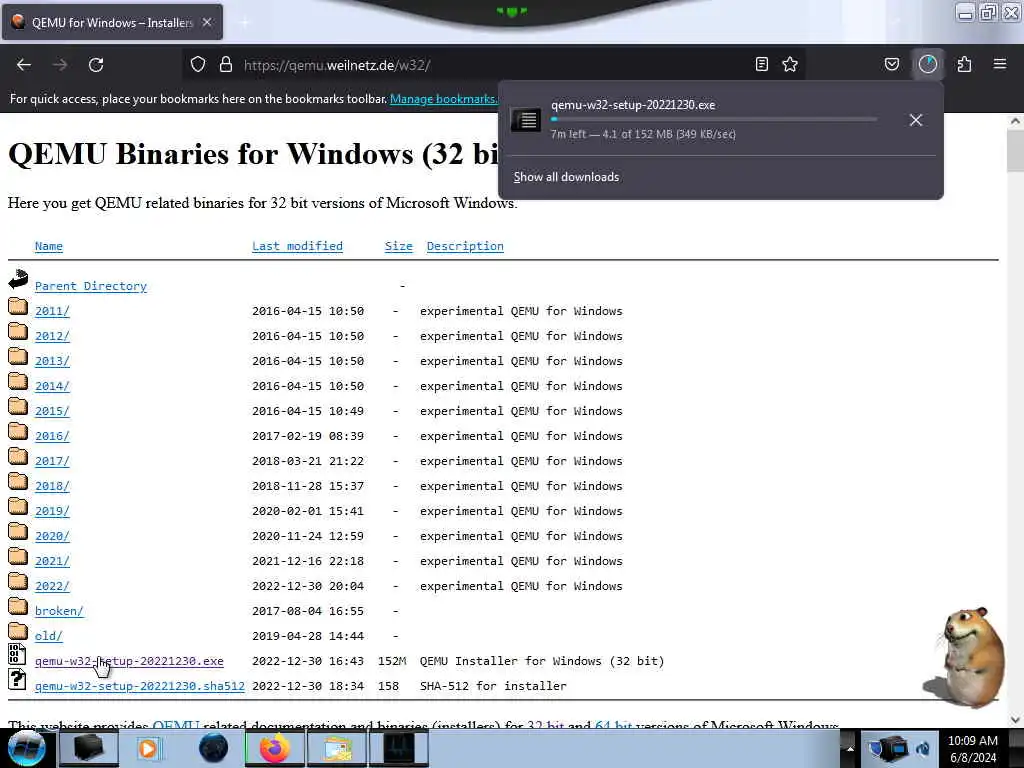Open Firefox from the taskbar
Screen dimensions: 1024x768
[274, 748]
